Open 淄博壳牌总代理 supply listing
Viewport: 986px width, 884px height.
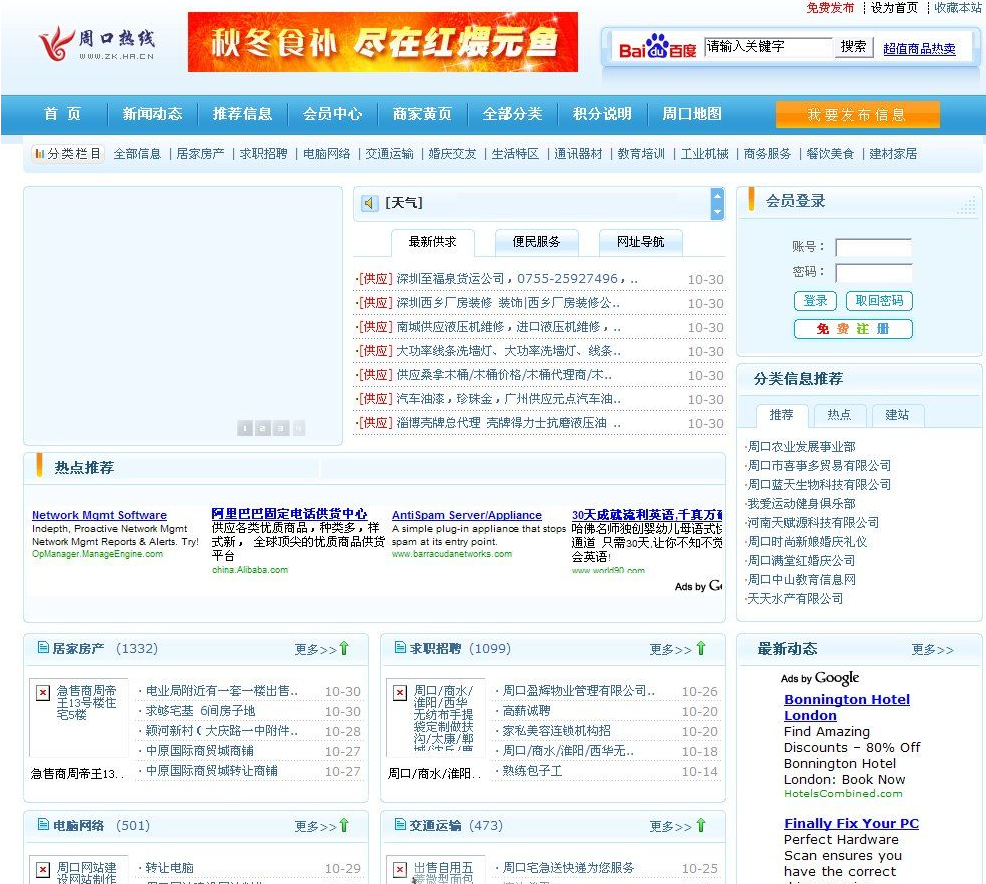tap(508, 423)
